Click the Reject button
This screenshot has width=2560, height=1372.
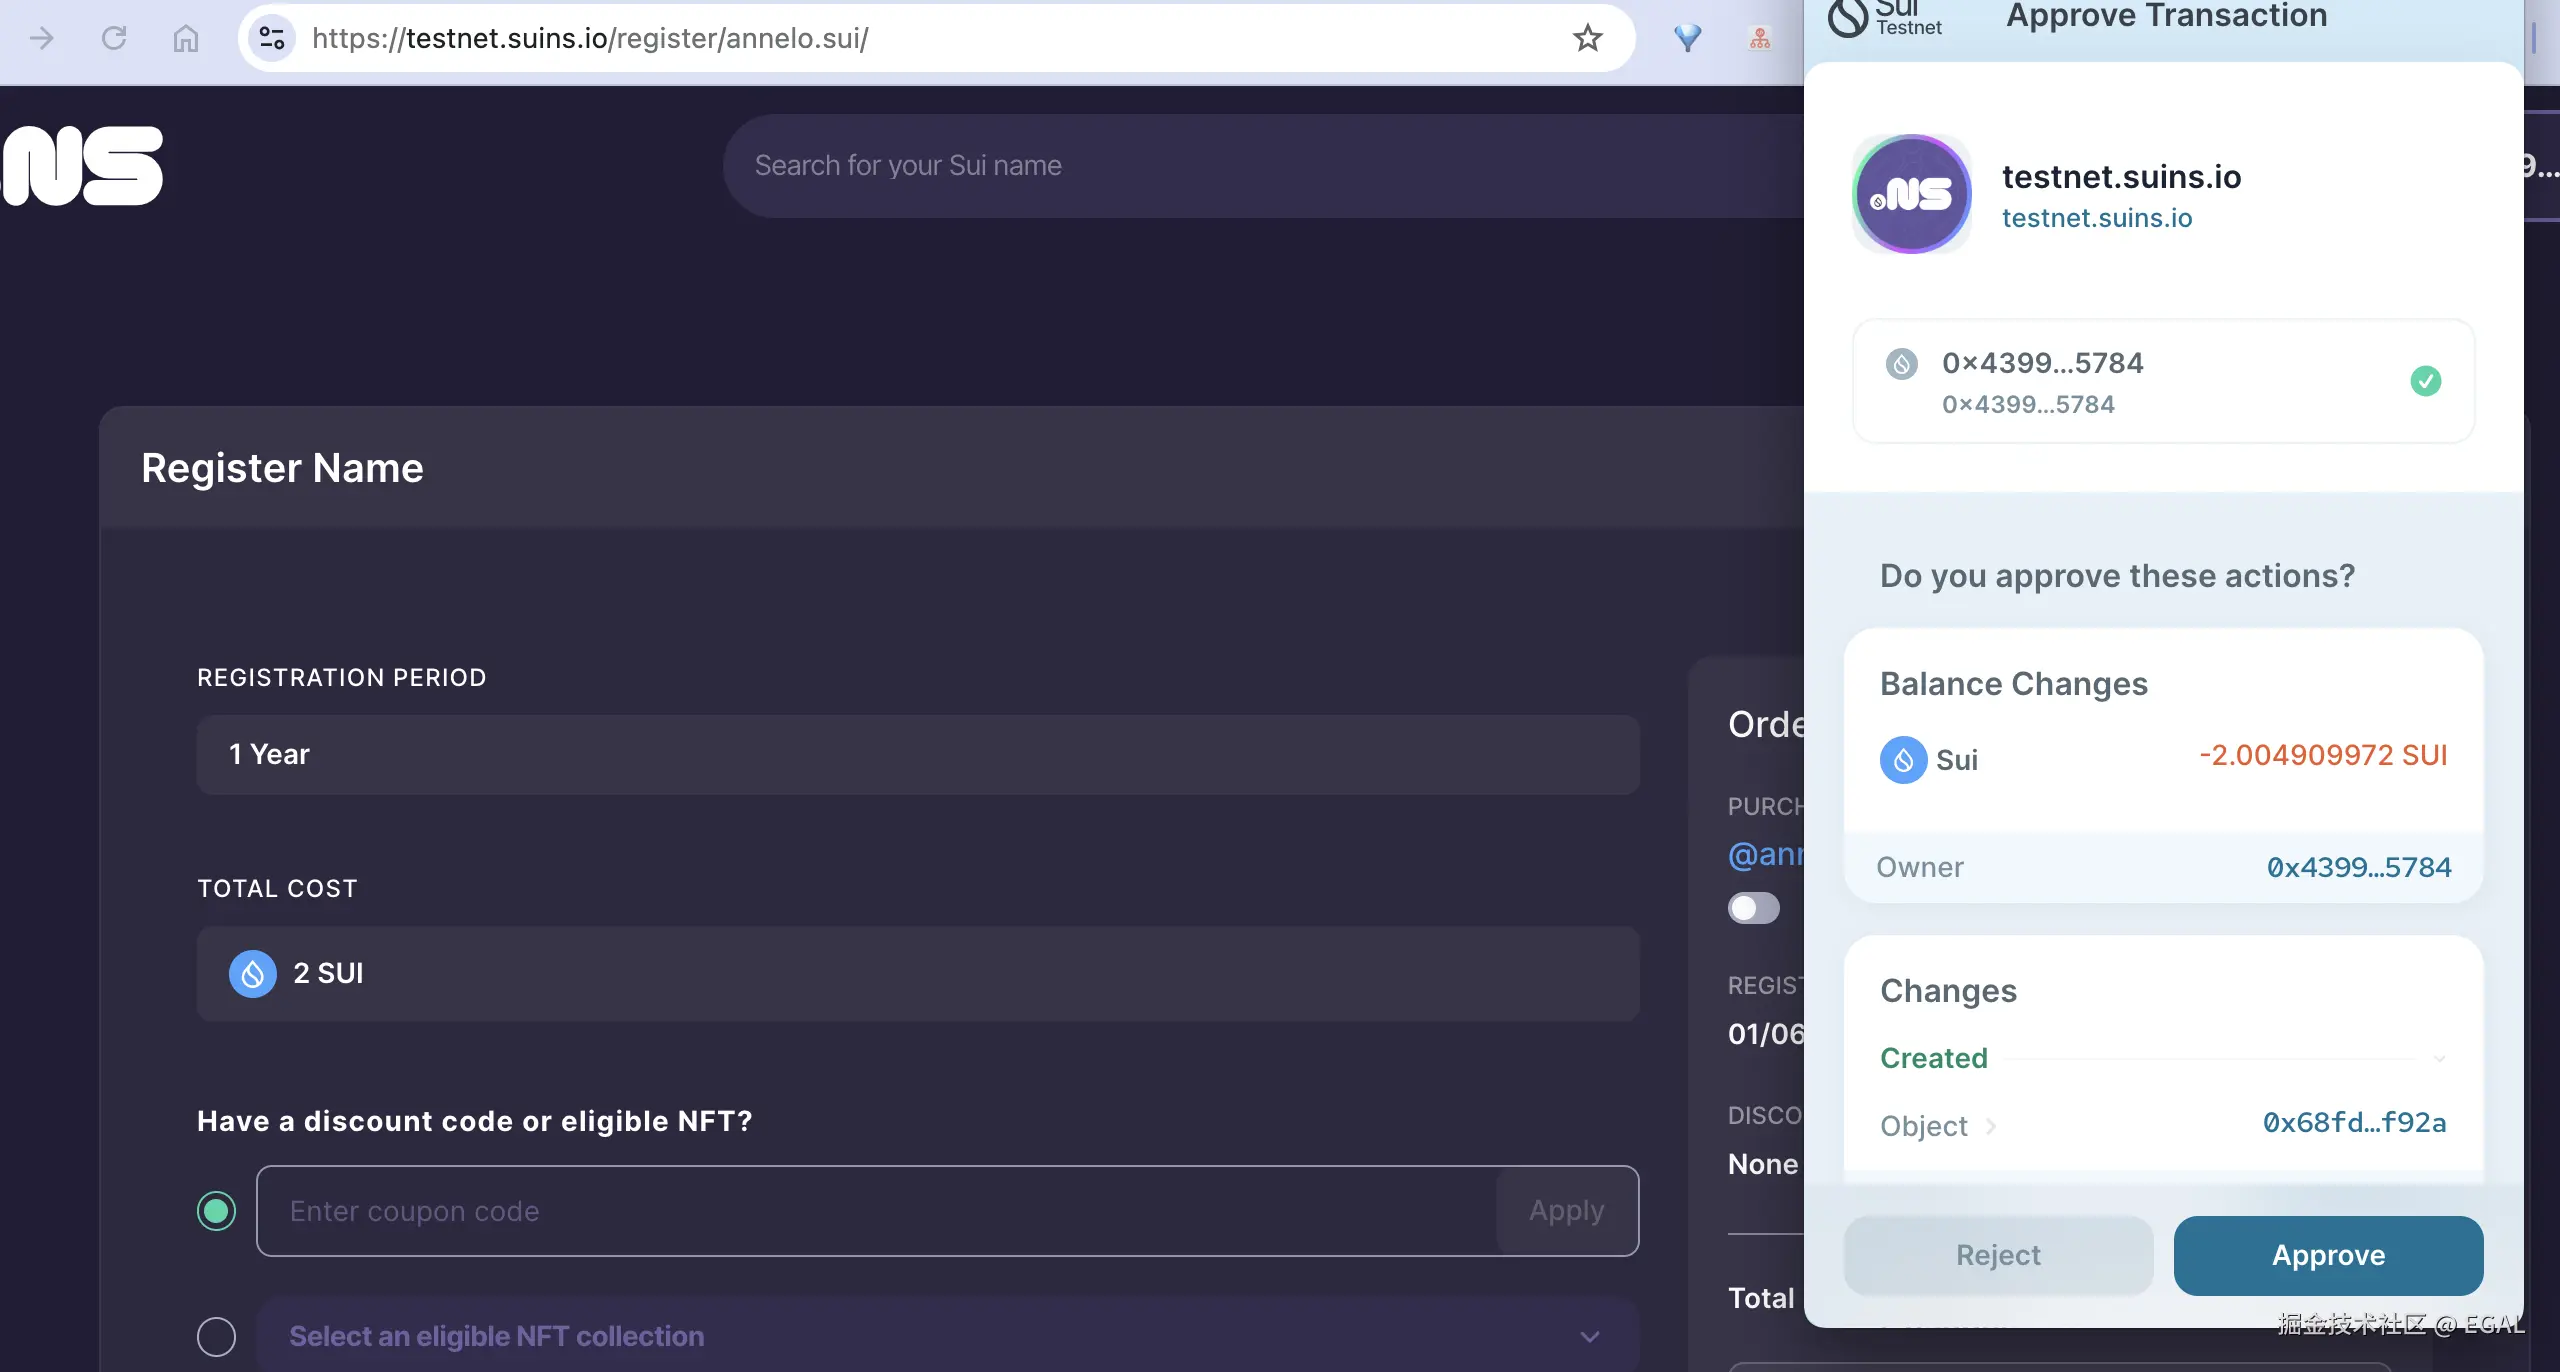[x=1997, y=1255]
